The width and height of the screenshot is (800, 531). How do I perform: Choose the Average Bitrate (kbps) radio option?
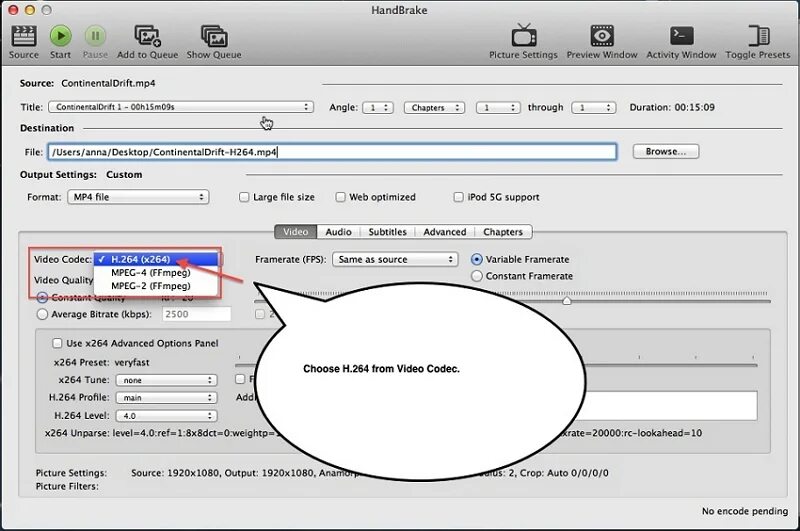click(x=42, y=314)
